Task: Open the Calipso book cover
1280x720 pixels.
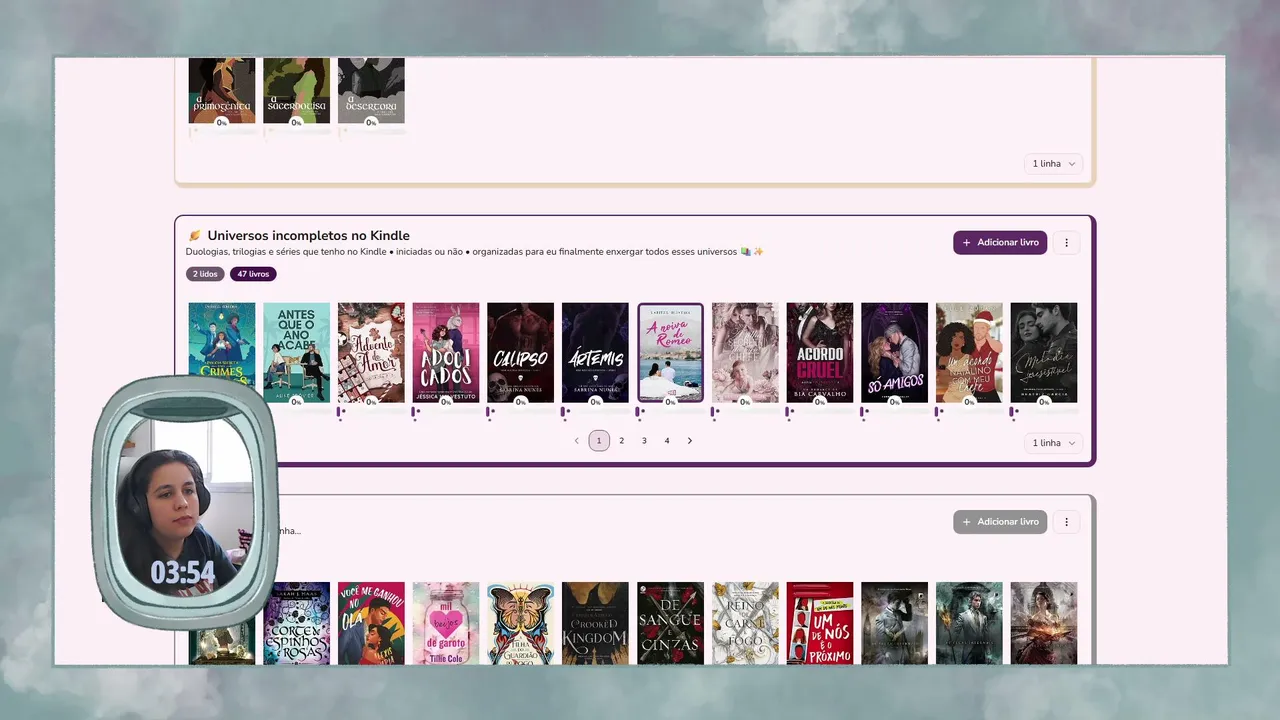Action: [520, 352]
